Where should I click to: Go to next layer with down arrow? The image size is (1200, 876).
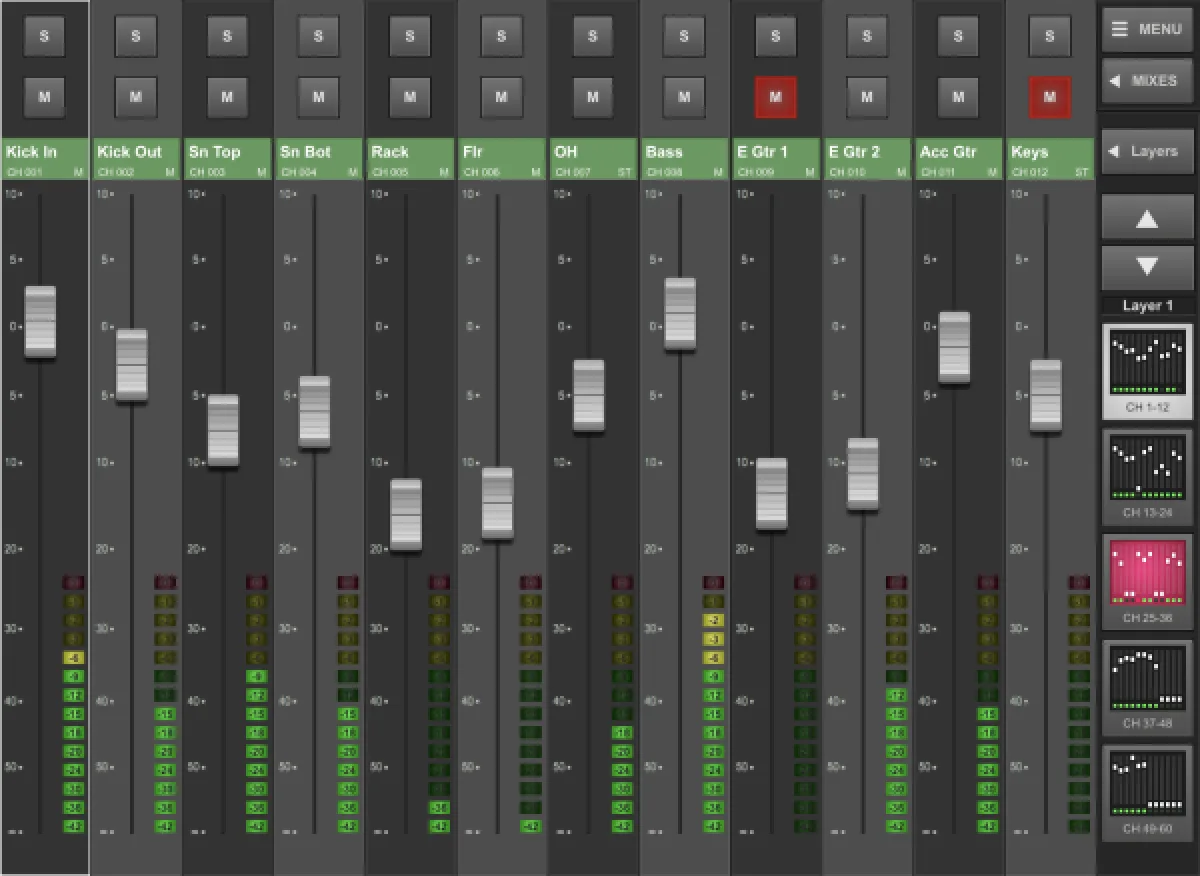coord(1147,267)
